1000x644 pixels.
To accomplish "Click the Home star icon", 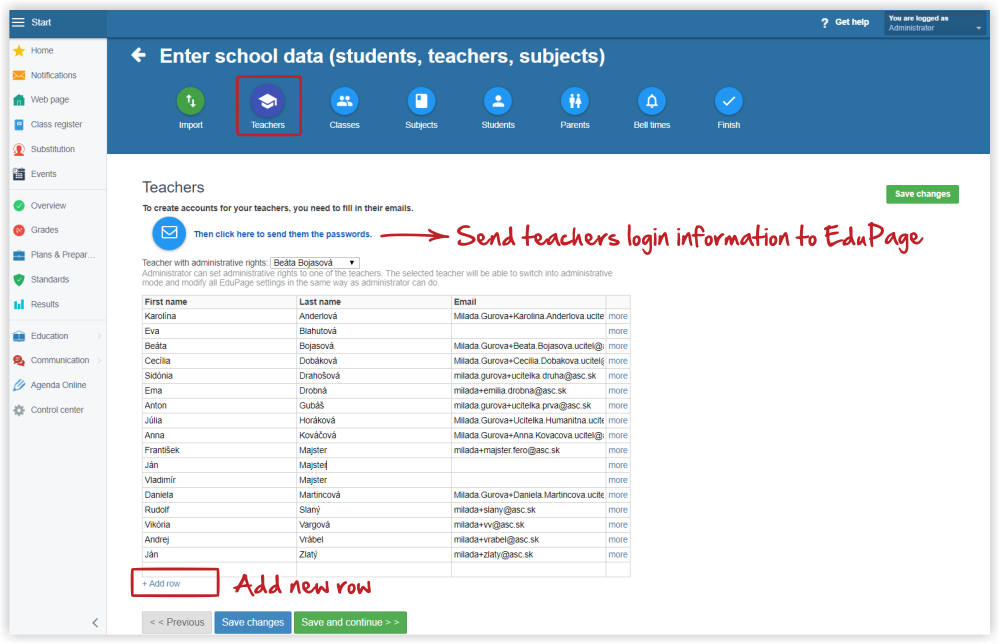I will click(x=19, y=50).
